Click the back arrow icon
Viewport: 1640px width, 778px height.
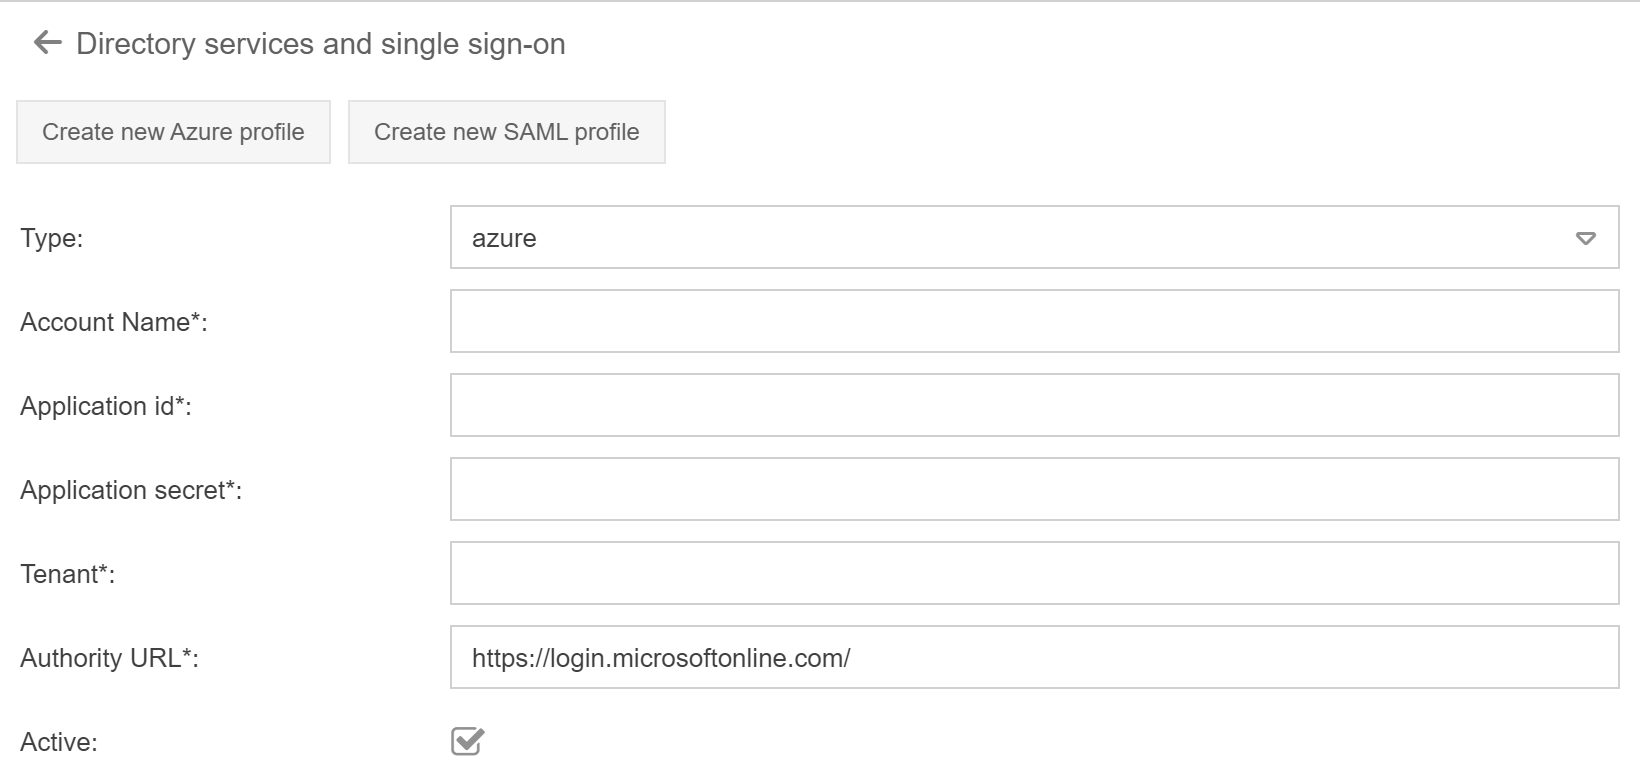click(x=47, y=43)
